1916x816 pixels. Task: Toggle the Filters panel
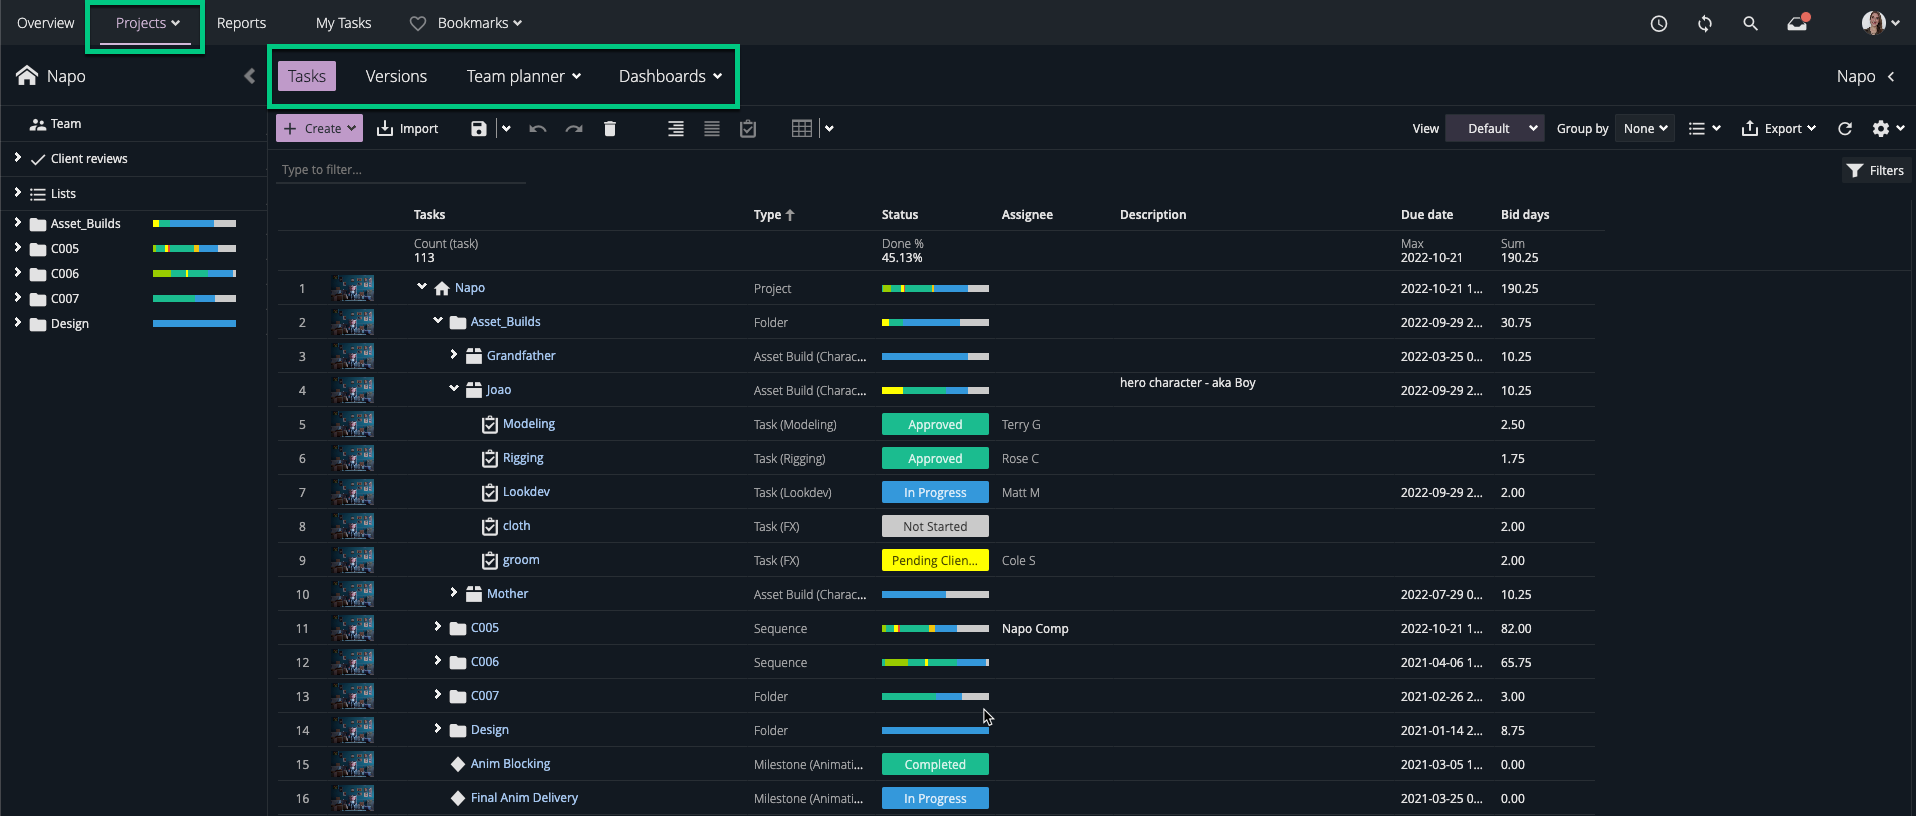tap(1875, 170)
